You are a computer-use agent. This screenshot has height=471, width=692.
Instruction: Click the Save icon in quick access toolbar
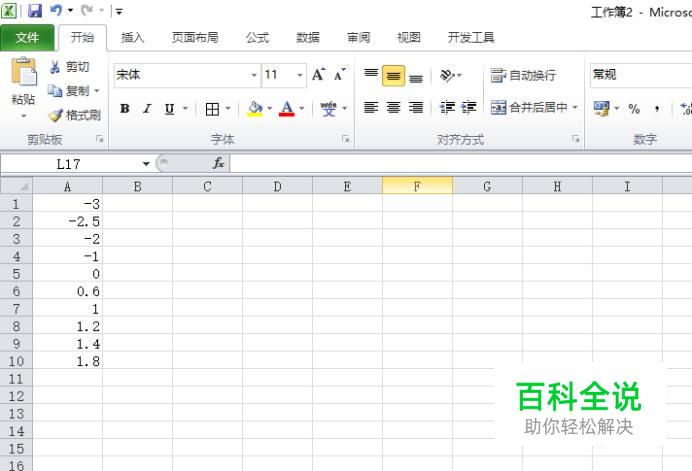click(x=35, y=11)
